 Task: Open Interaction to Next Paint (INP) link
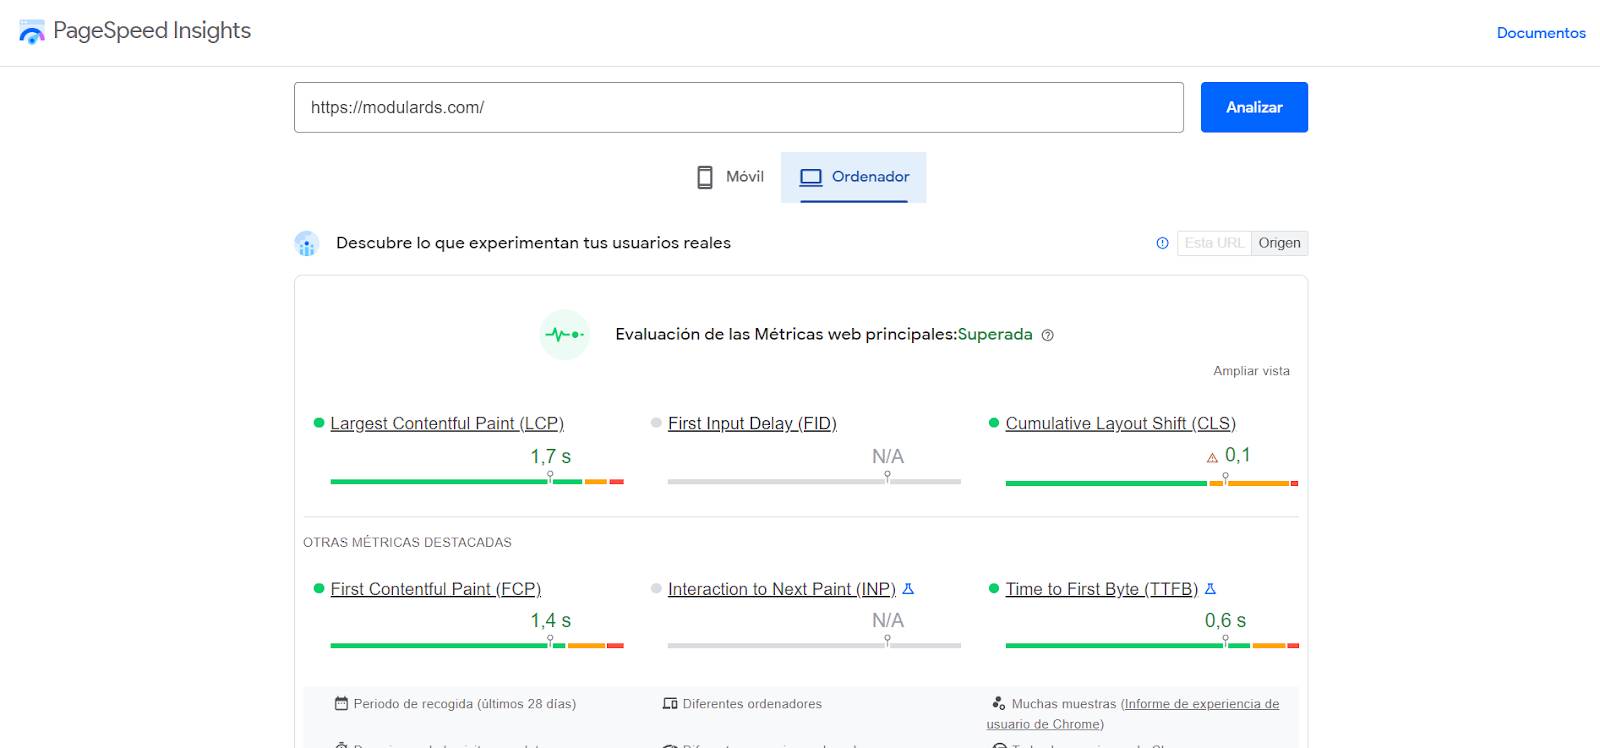781,589
